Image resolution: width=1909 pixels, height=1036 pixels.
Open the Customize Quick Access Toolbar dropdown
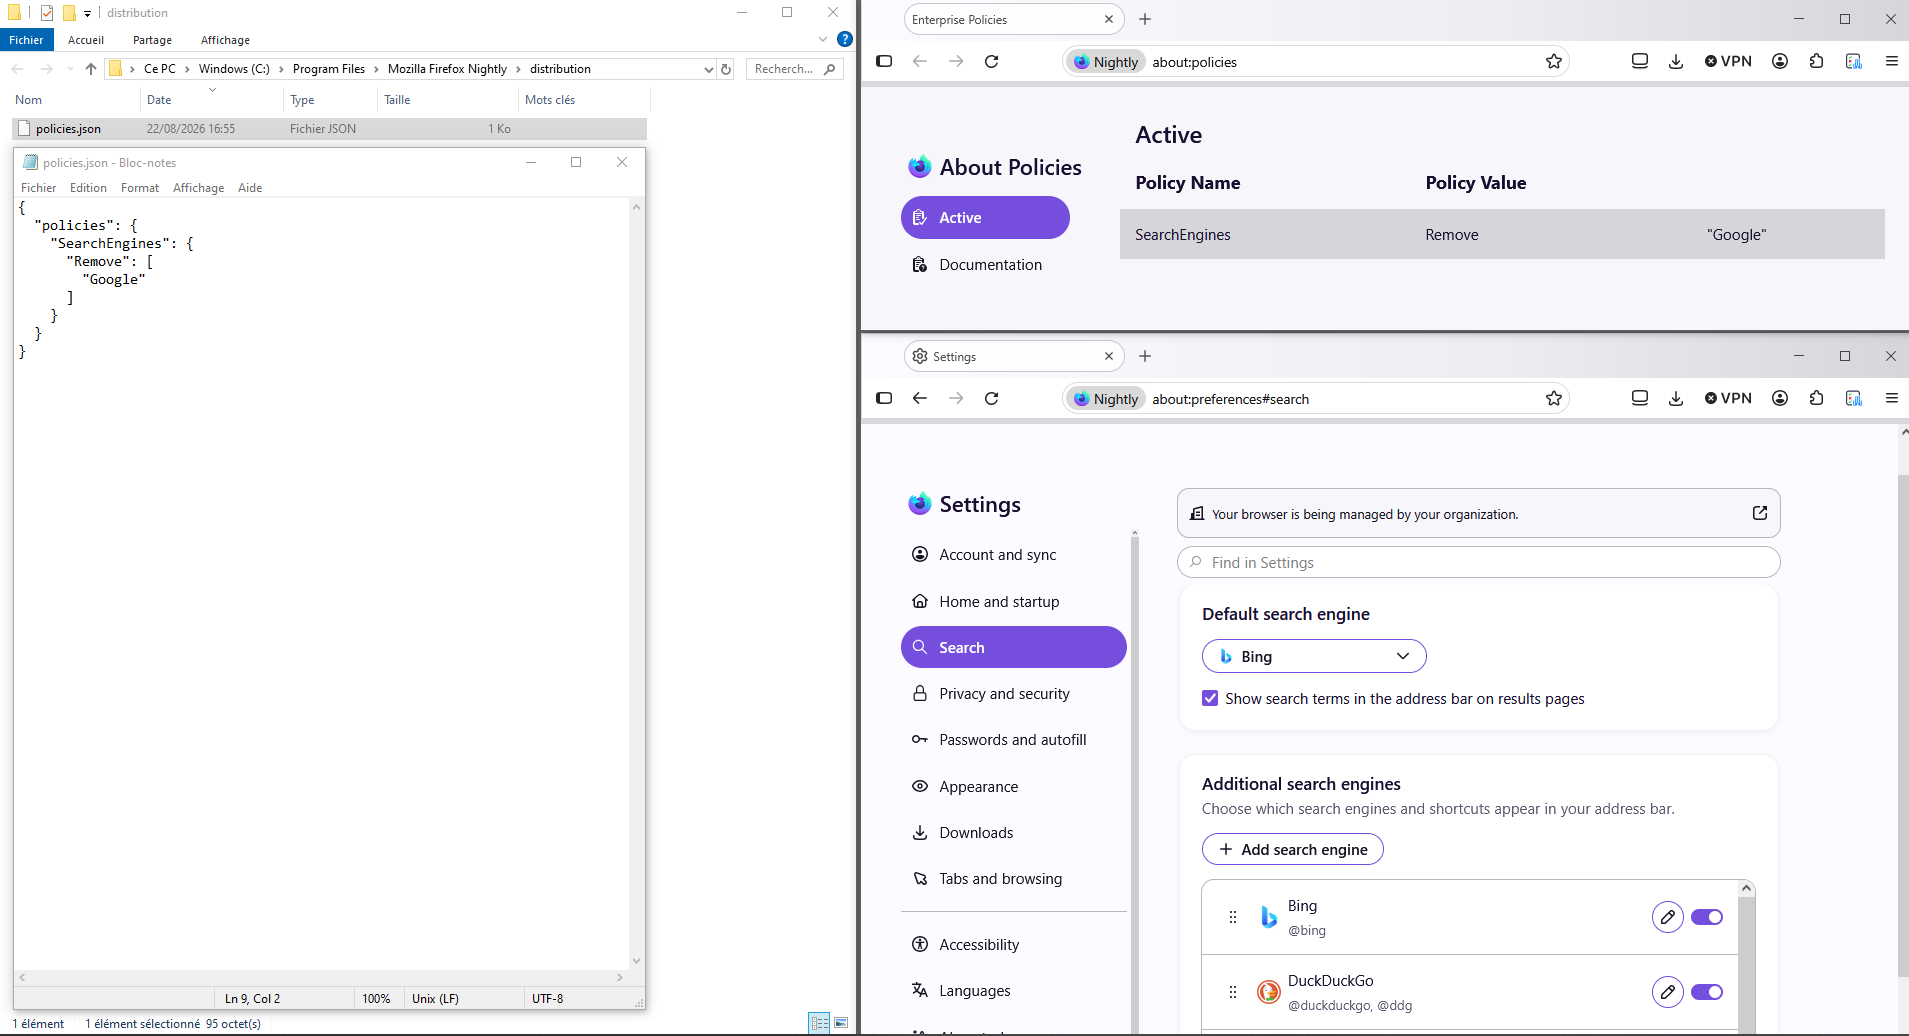[87, 14]
